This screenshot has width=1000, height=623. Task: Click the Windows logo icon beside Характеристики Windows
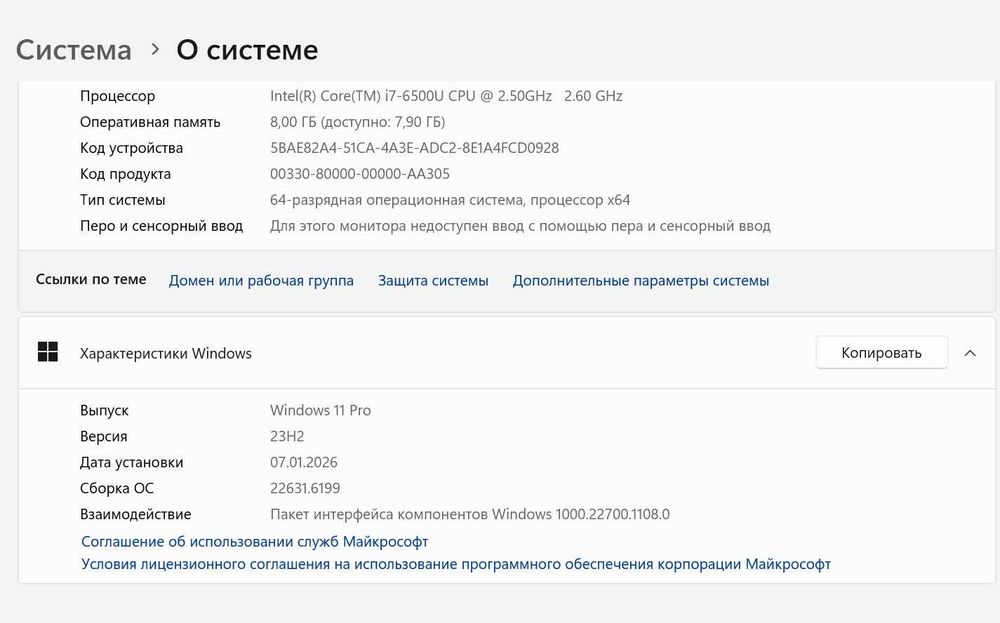pos(48,352)
